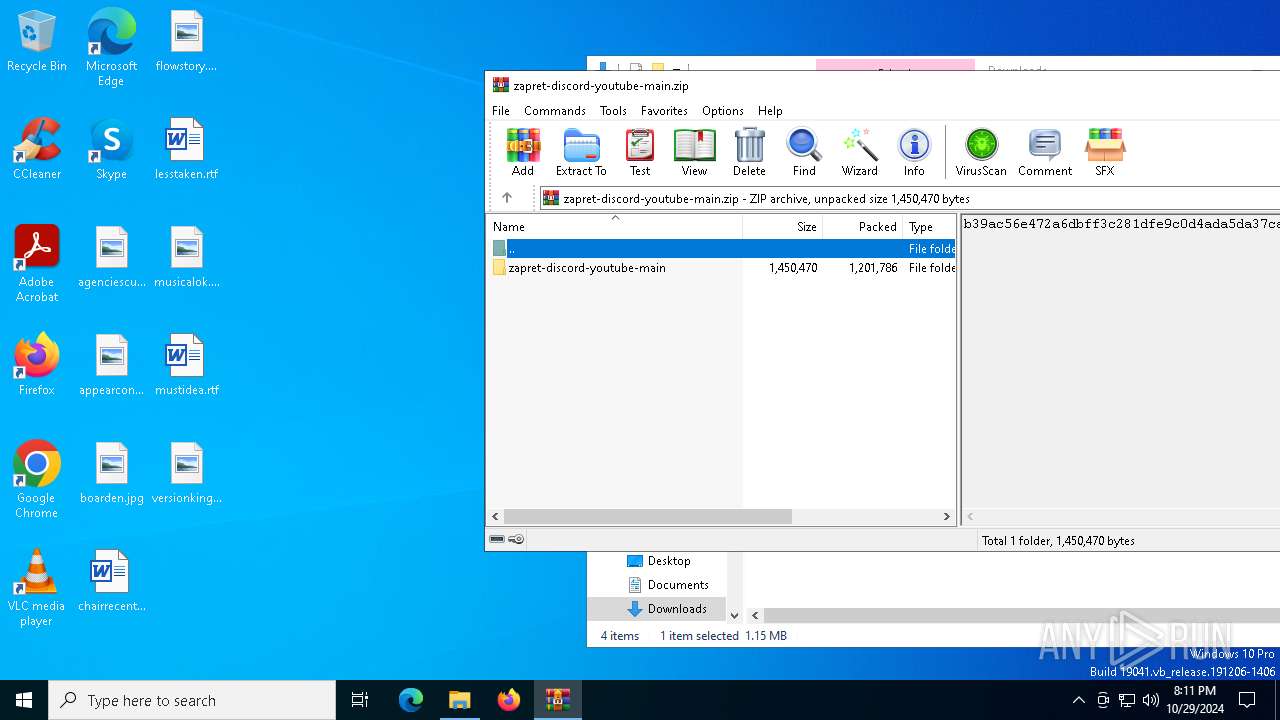Show hidden system tray icons chevron

(1078, 700)
